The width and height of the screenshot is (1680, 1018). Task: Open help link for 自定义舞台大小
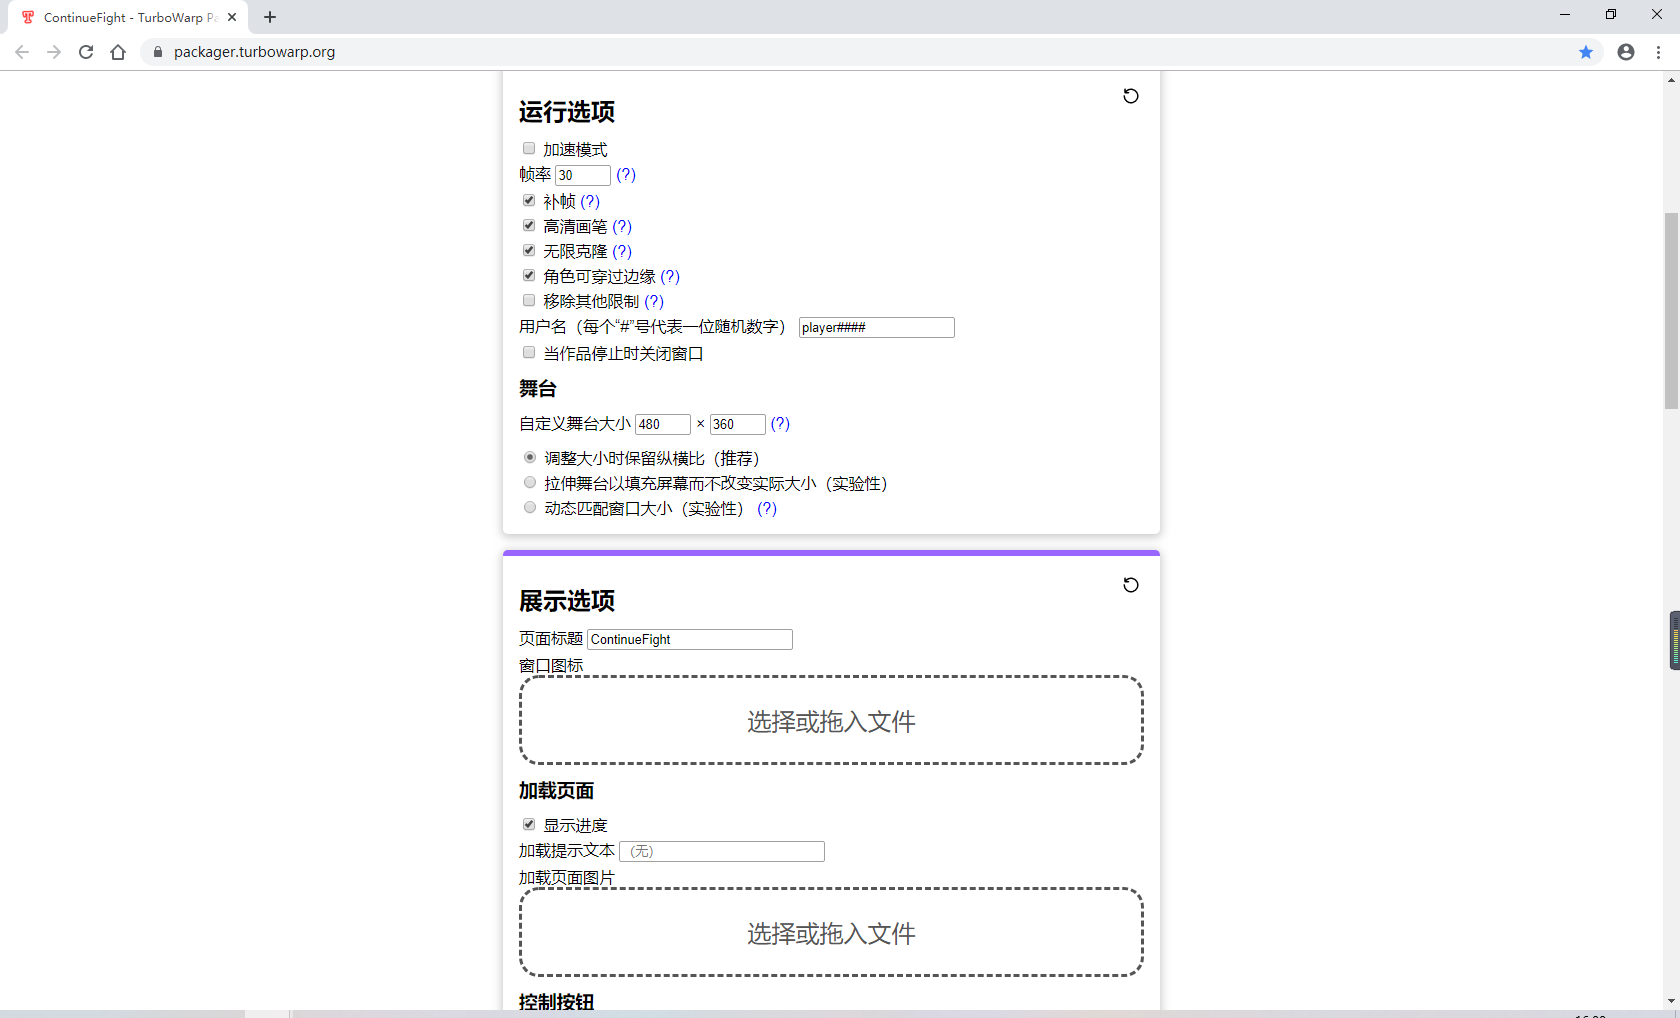click(780, 423)
